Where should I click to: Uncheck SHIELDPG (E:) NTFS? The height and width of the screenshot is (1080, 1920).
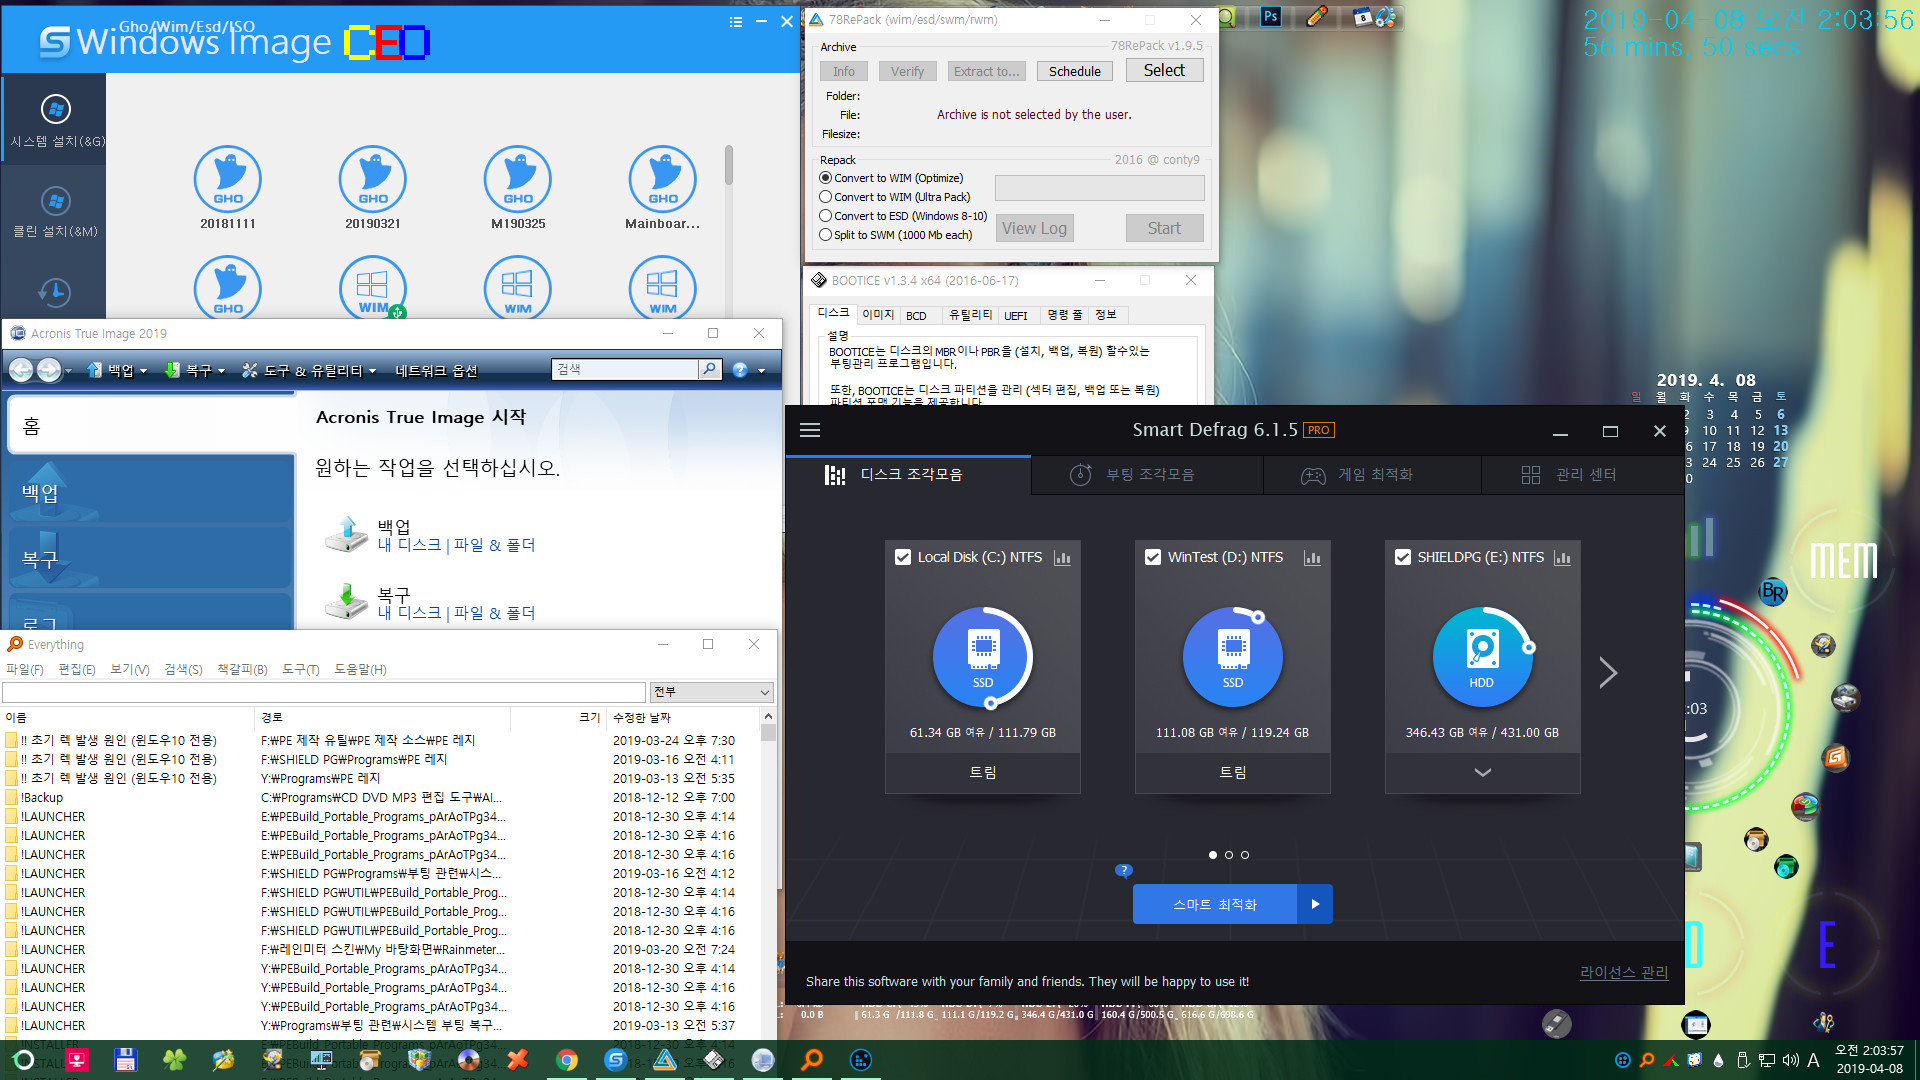pyautogui.click(x=1403, y=557)
